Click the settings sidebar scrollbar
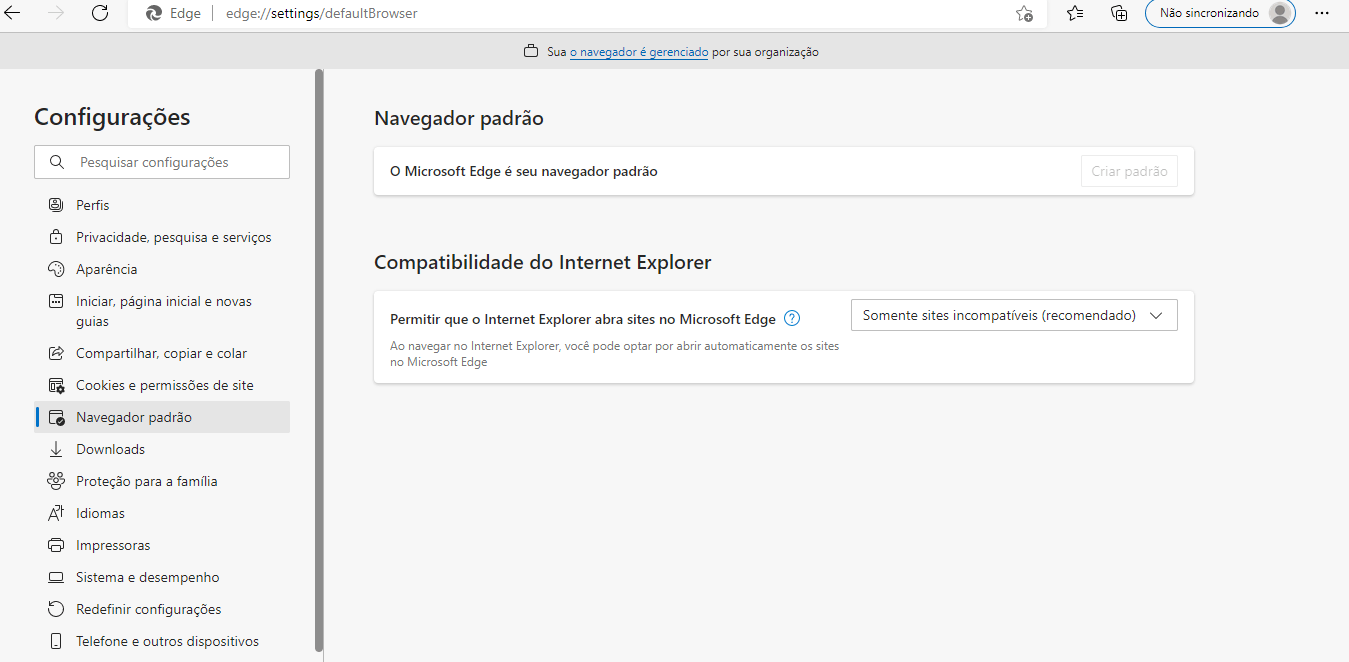1349x662 pixels. (x=319, y=360)
